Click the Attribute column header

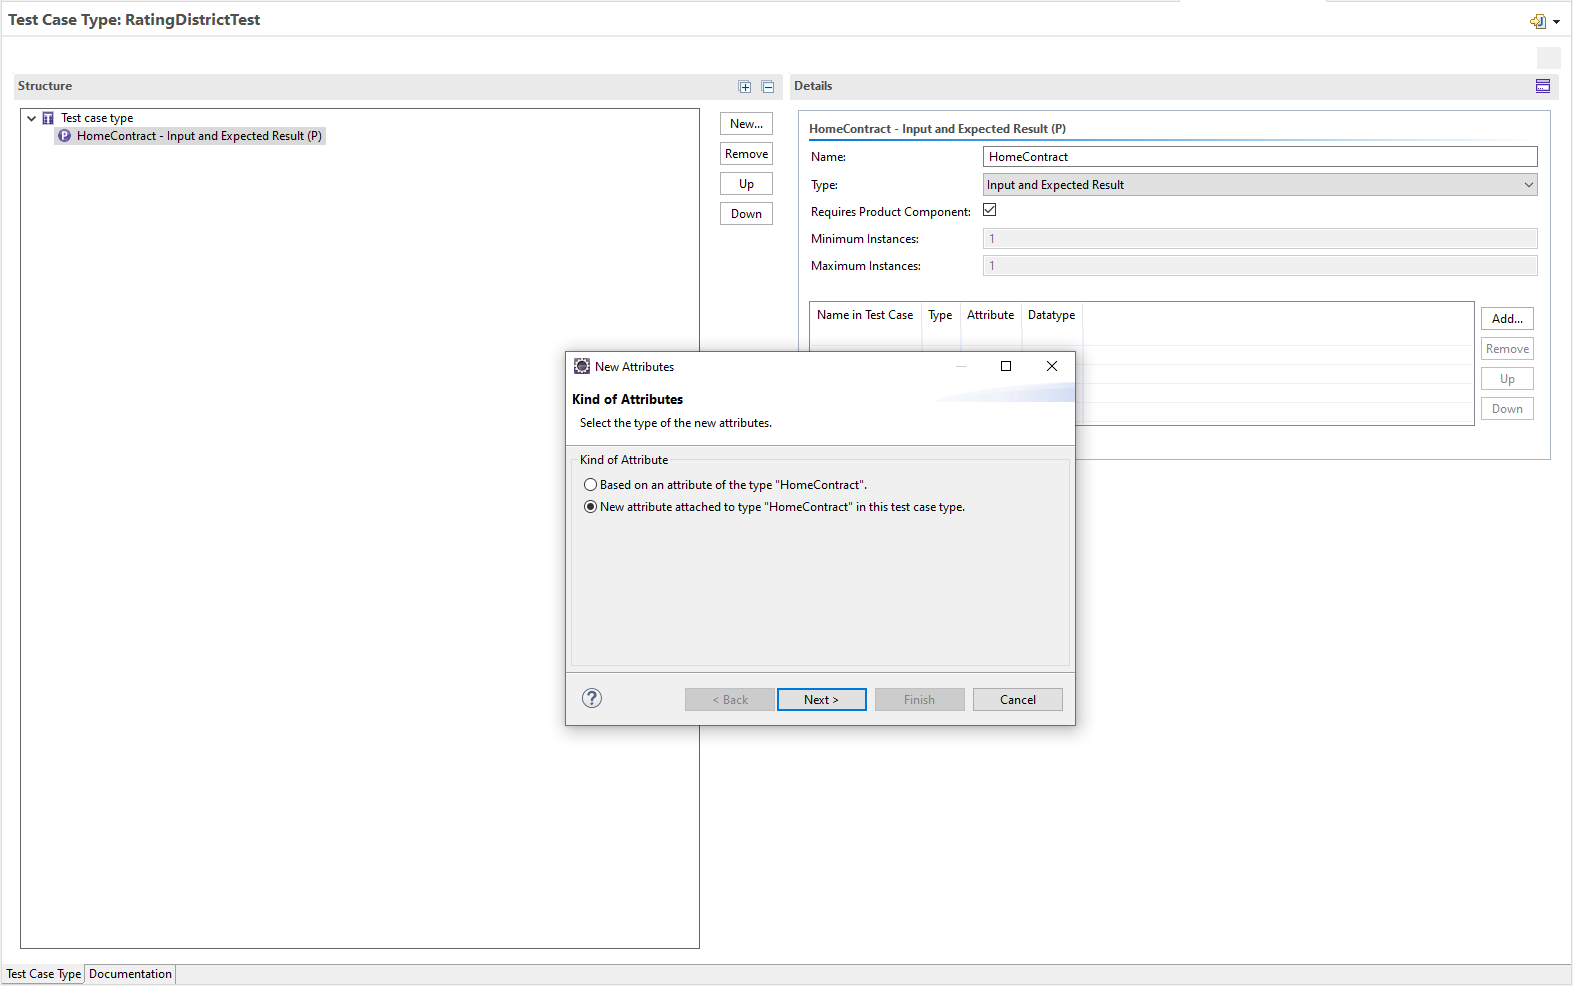point(990,315)
